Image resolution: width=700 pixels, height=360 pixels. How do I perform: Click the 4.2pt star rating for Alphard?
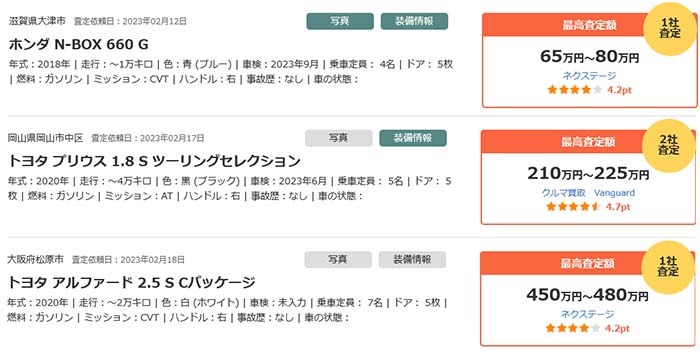click(x=588, y=328)
